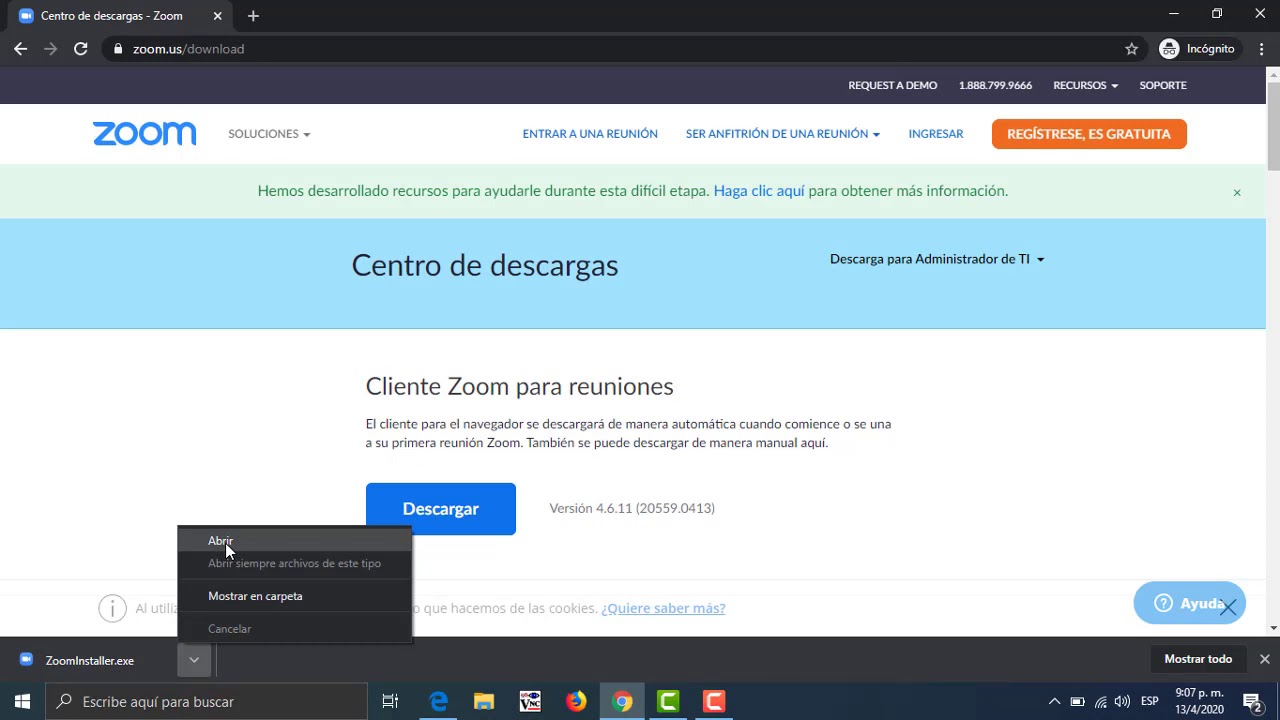1280x720 pixels.
Task: Close the downloads bar
Action: [x=1264, y=659]
